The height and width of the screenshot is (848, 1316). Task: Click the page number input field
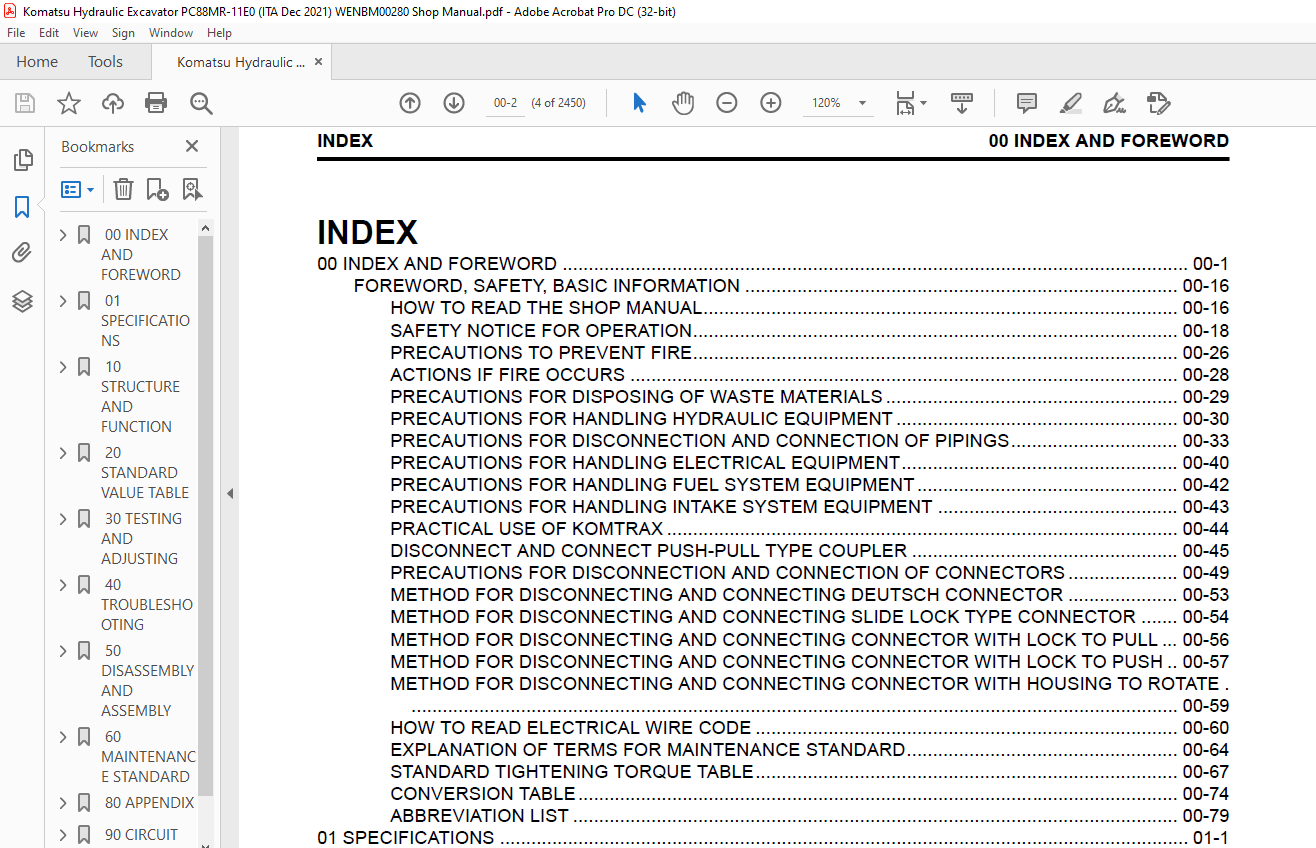tap(506, 103)
